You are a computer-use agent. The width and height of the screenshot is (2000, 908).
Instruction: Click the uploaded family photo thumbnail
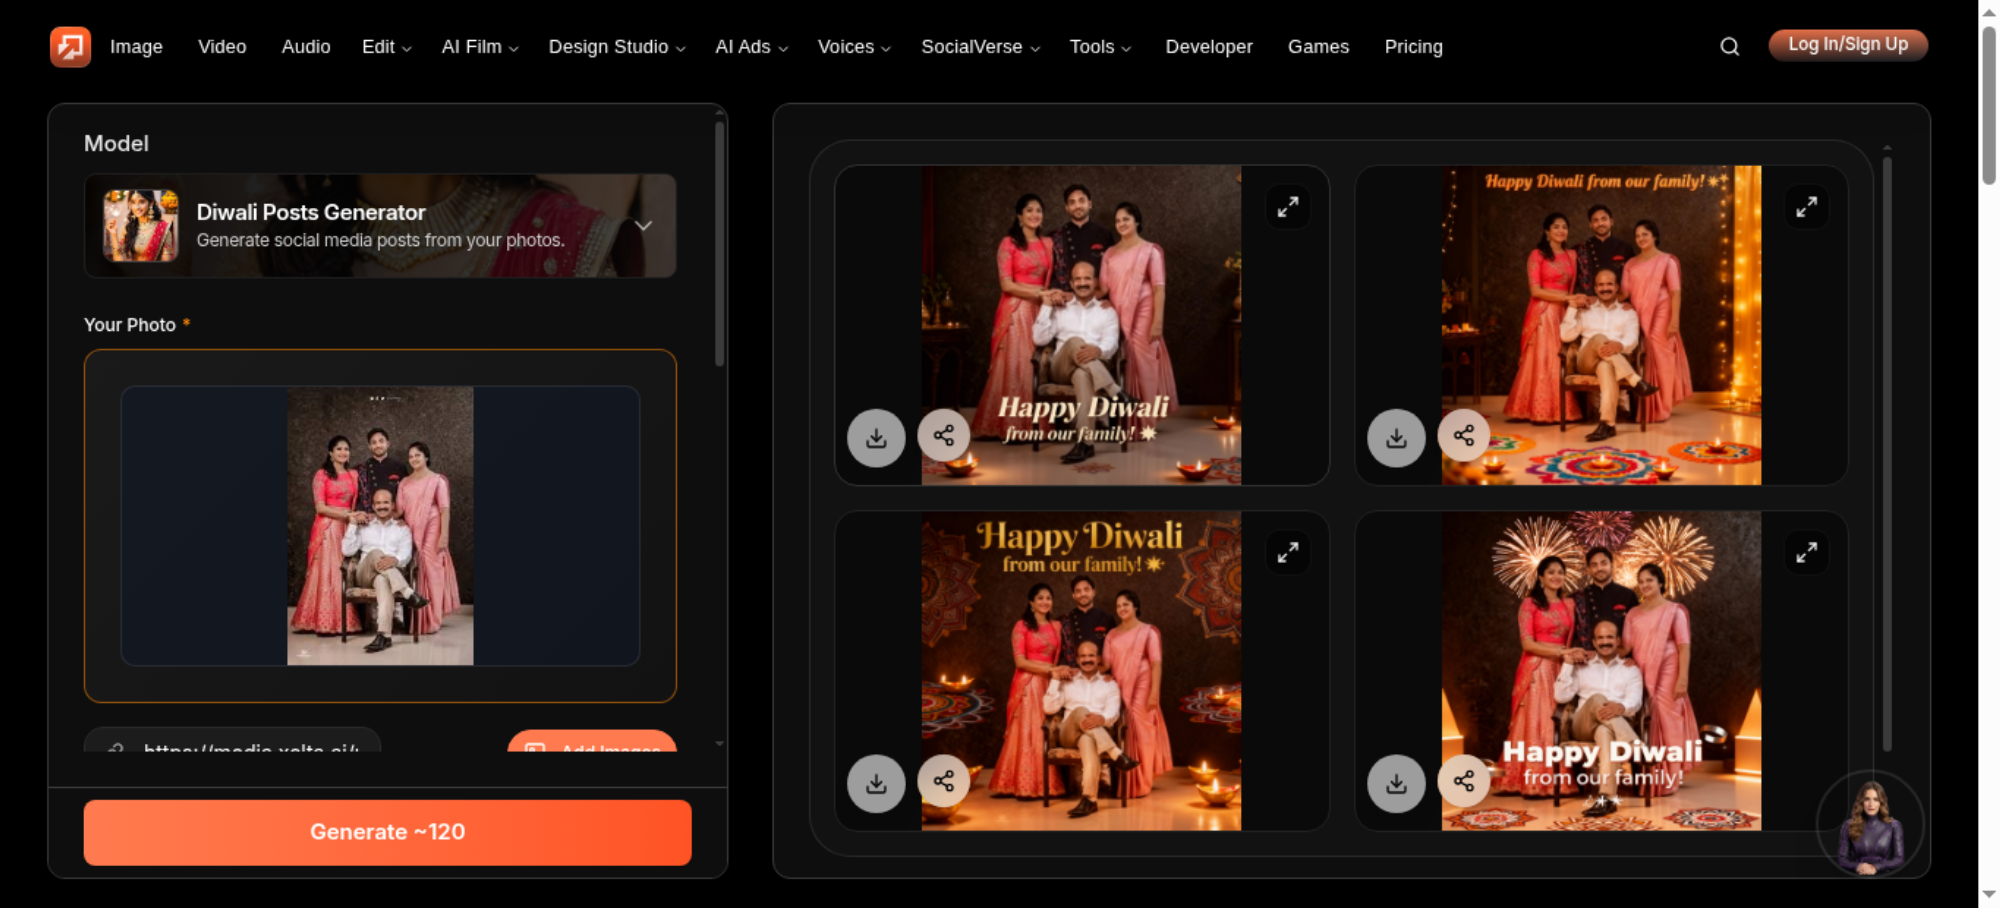point(380,526)
